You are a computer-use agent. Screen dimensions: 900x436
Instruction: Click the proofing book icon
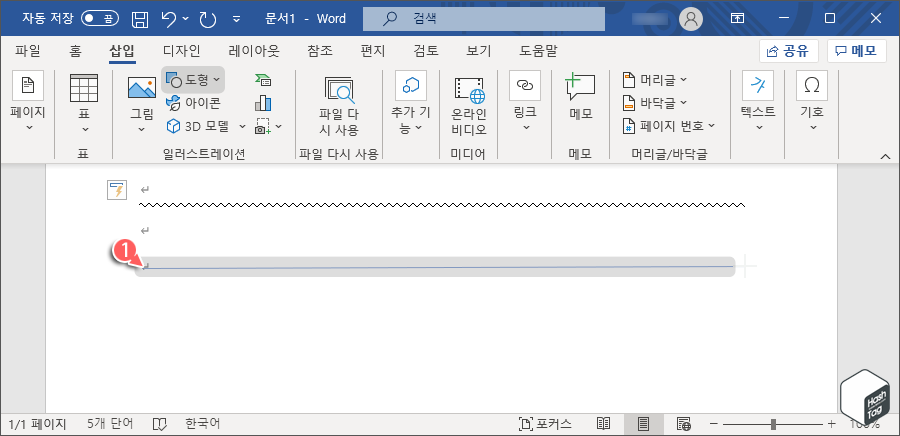(160, 425)
